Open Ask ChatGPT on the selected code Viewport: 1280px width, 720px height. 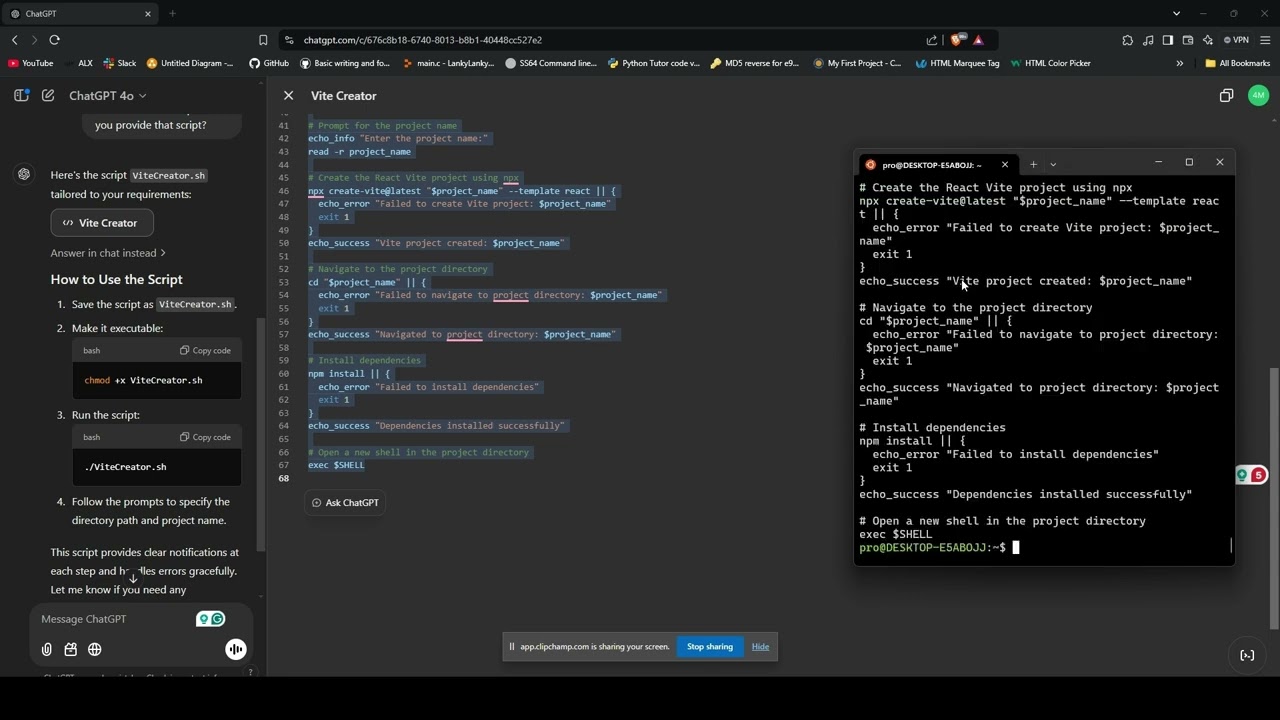click(345, 503)
